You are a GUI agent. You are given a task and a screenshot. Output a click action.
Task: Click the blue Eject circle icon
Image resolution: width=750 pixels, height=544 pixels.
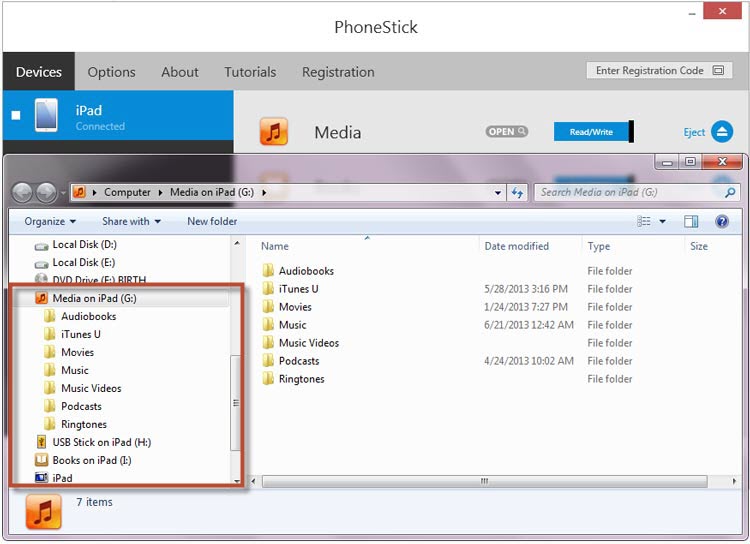pos(722,132)
